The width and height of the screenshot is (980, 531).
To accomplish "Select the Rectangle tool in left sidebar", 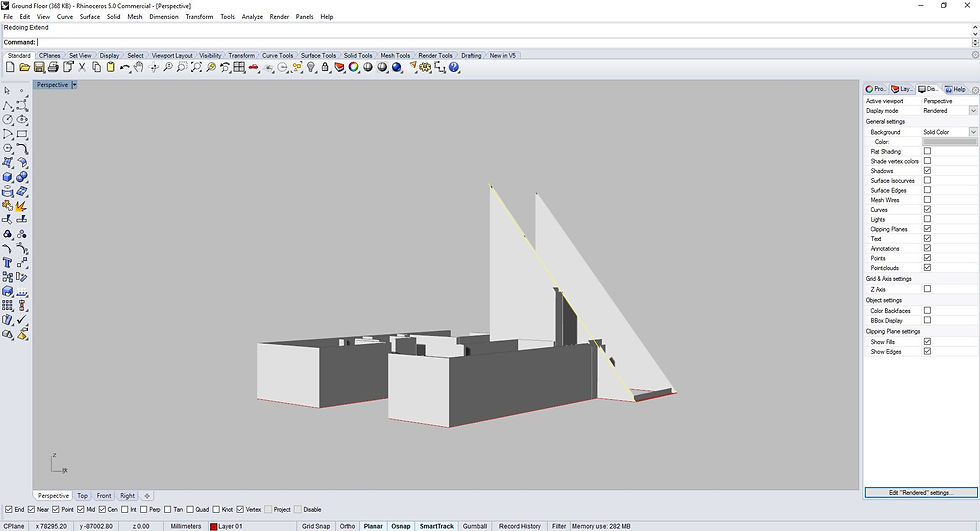I will (22, 134).
